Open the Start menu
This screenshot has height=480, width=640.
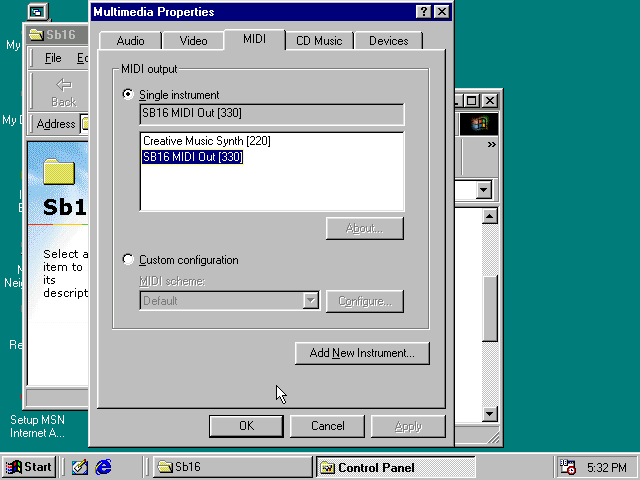pyautogui.click(x=29, y=467)
